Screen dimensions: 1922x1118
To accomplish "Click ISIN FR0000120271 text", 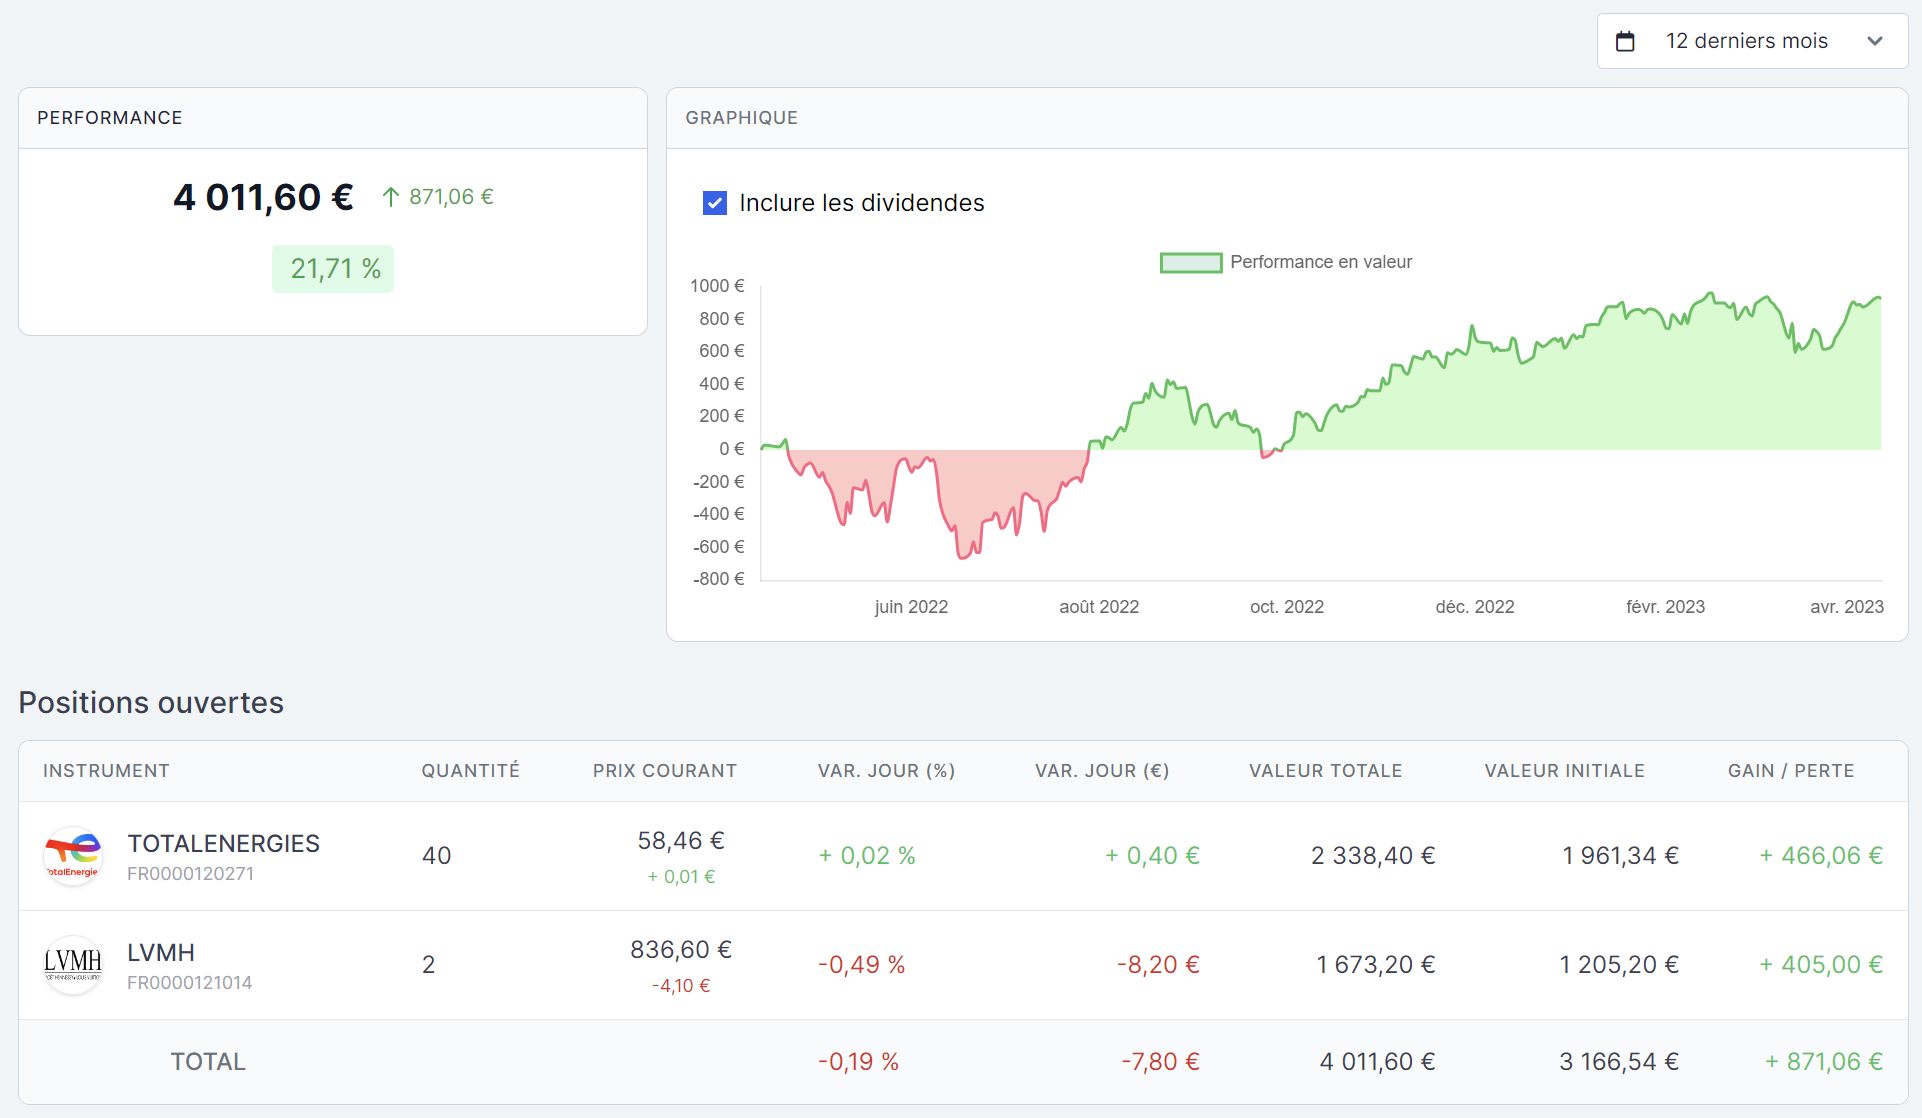I will (190, 874).
